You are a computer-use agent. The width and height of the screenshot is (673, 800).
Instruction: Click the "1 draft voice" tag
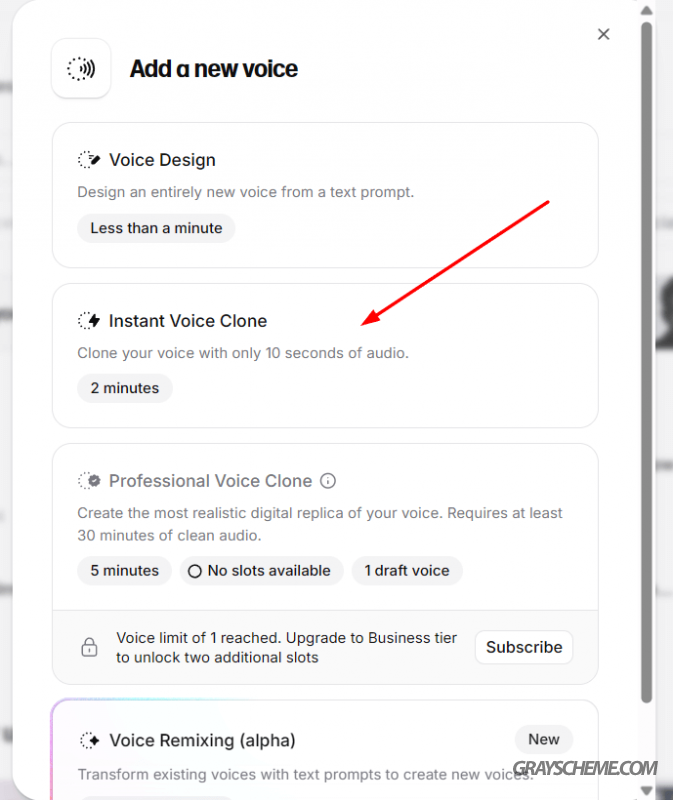coord(407,571)
